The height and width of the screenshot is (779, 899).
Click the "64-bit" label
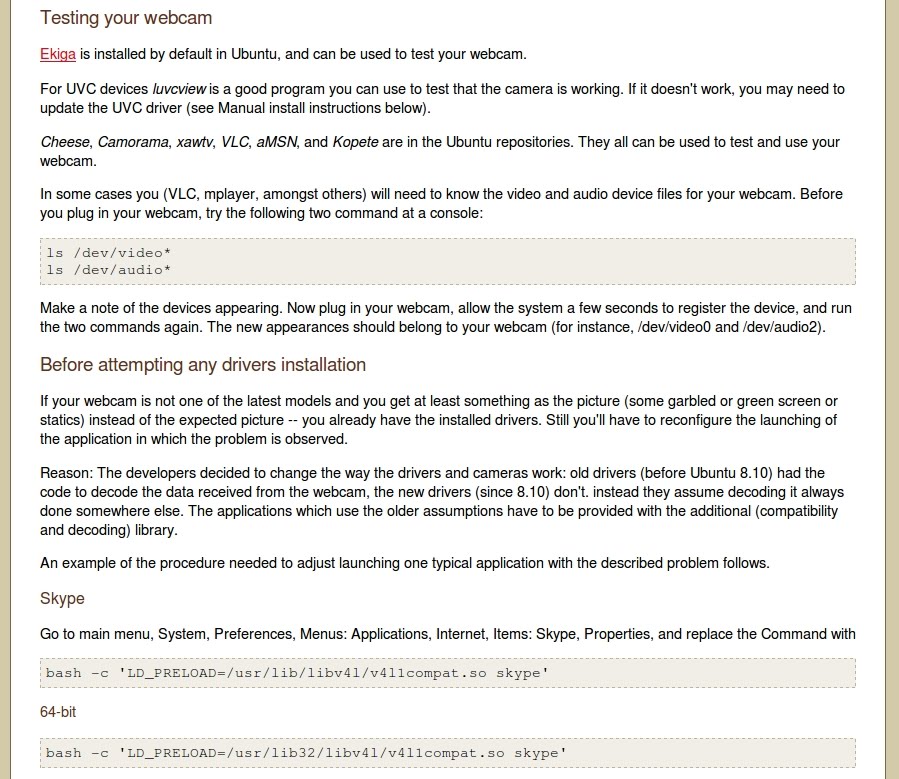(58, 712)
